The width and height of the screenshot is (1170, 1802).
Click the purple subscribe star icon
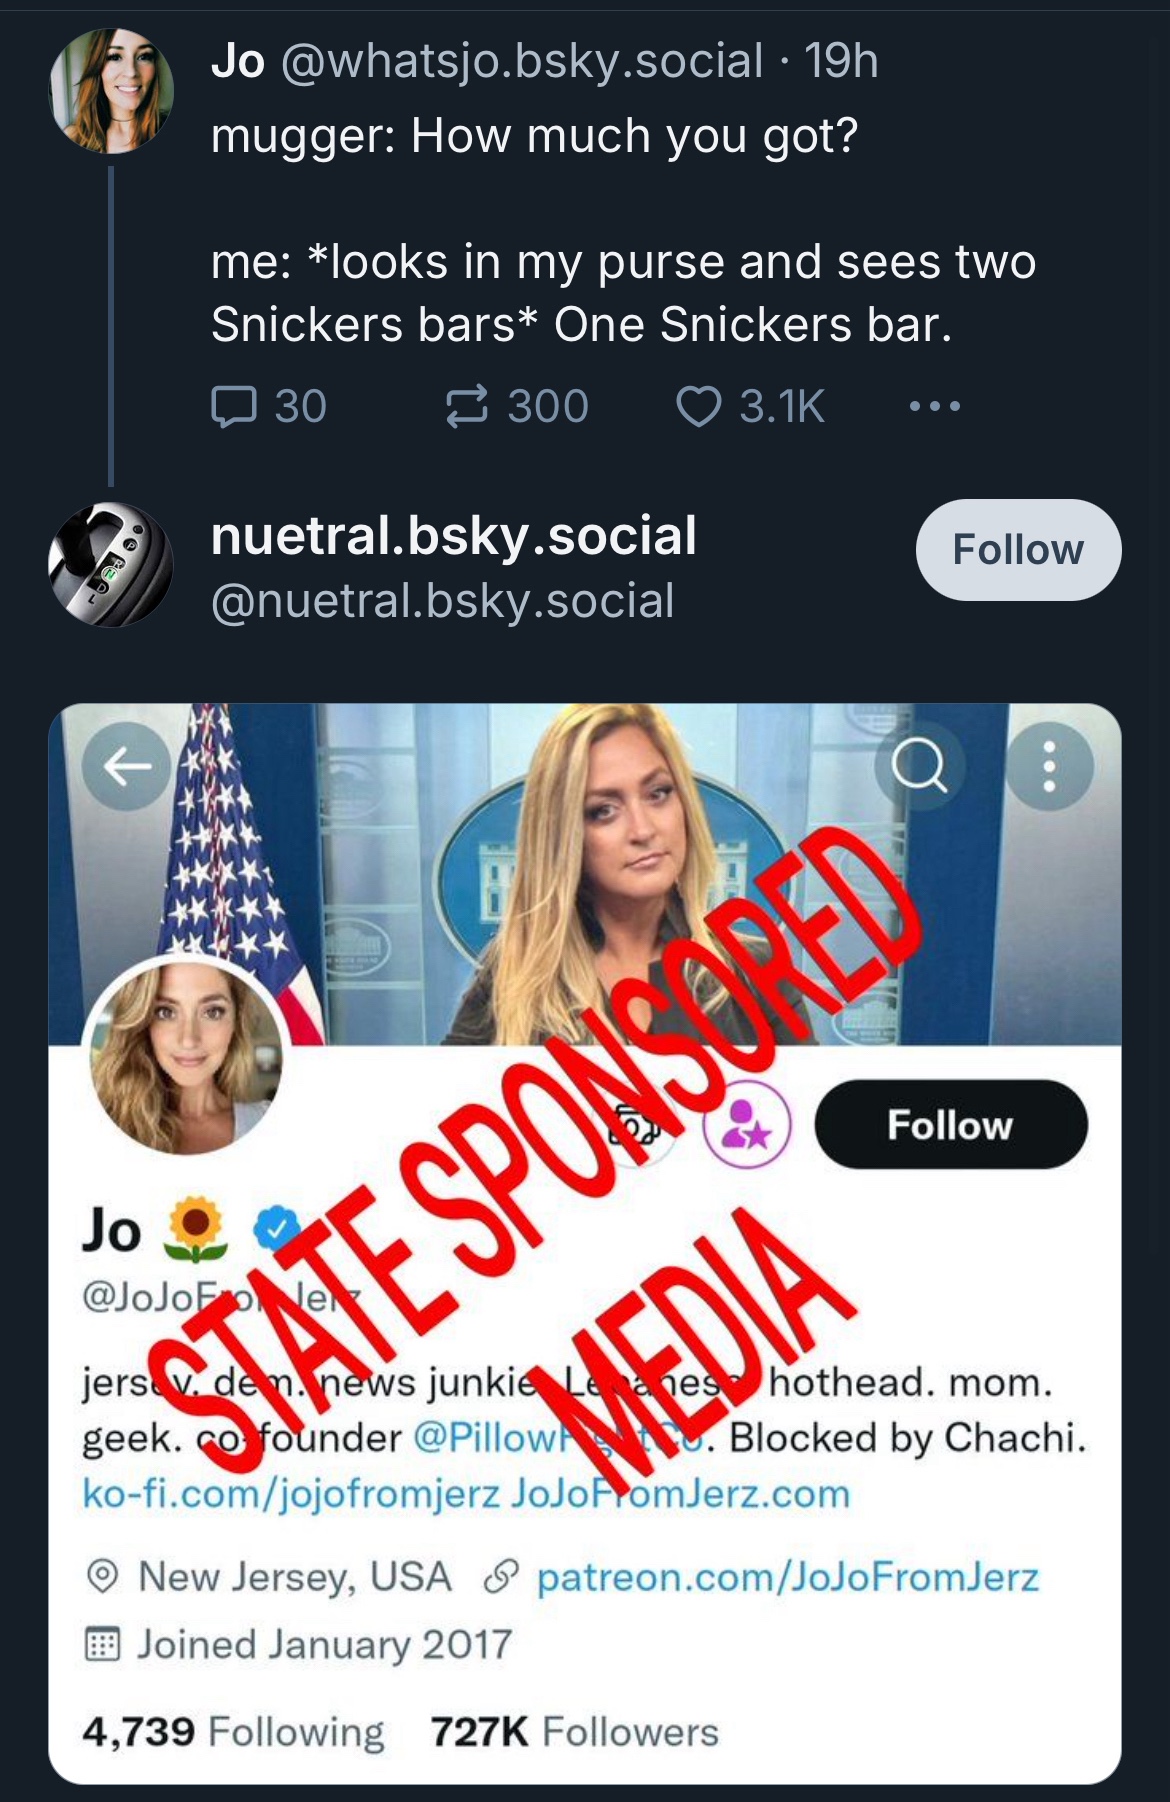pos(747,1126)
